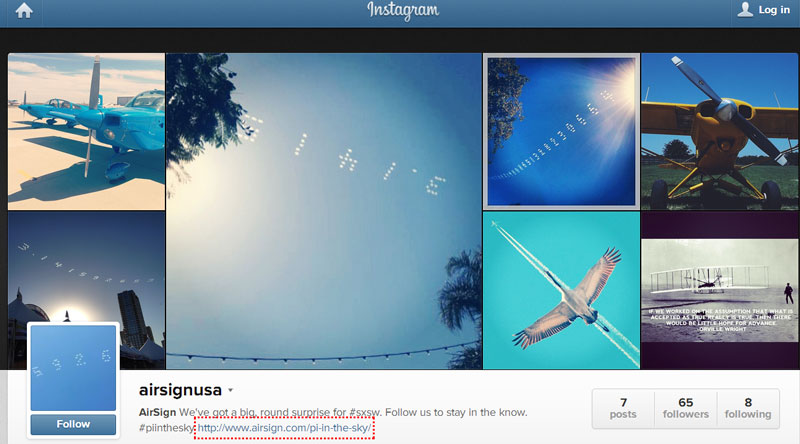800x444 pixels.
Task: Click the Instagram logo in the header
Action: coord(403,11)
